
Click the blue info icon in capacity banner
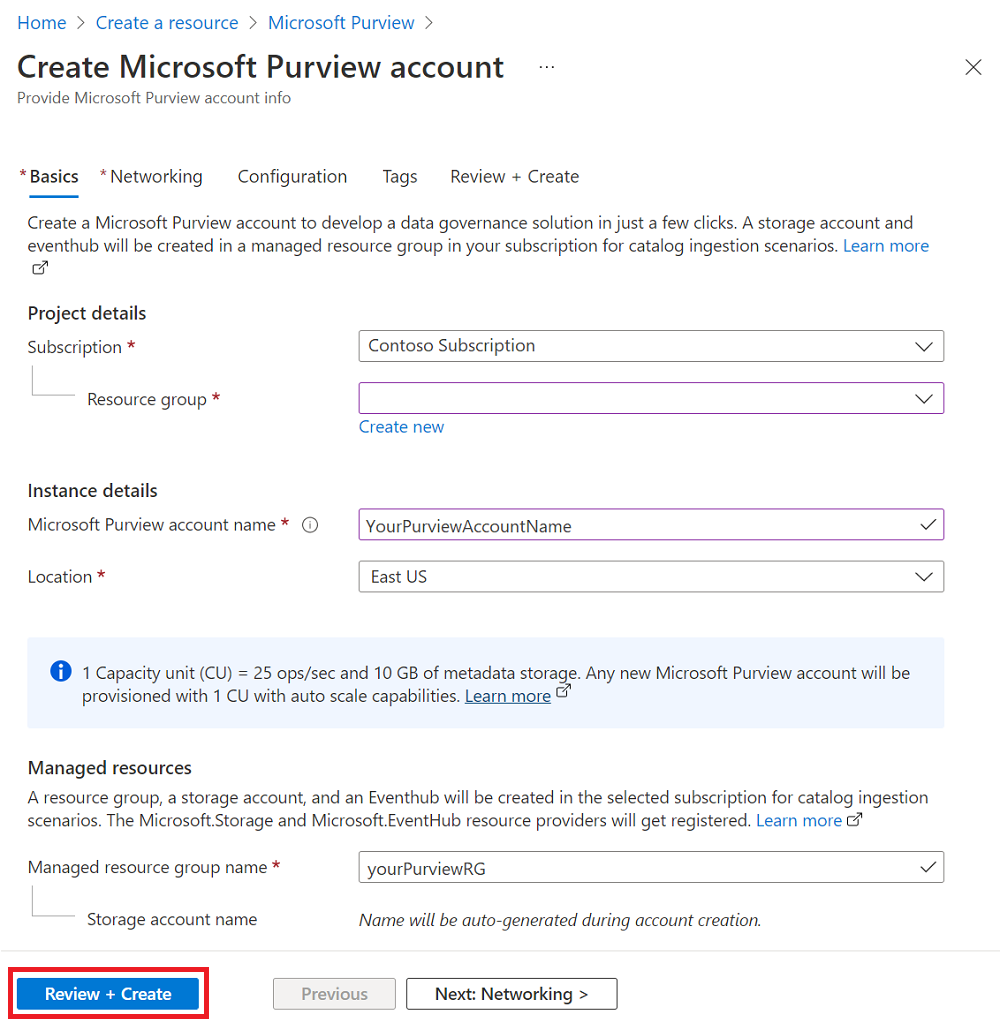60,672
